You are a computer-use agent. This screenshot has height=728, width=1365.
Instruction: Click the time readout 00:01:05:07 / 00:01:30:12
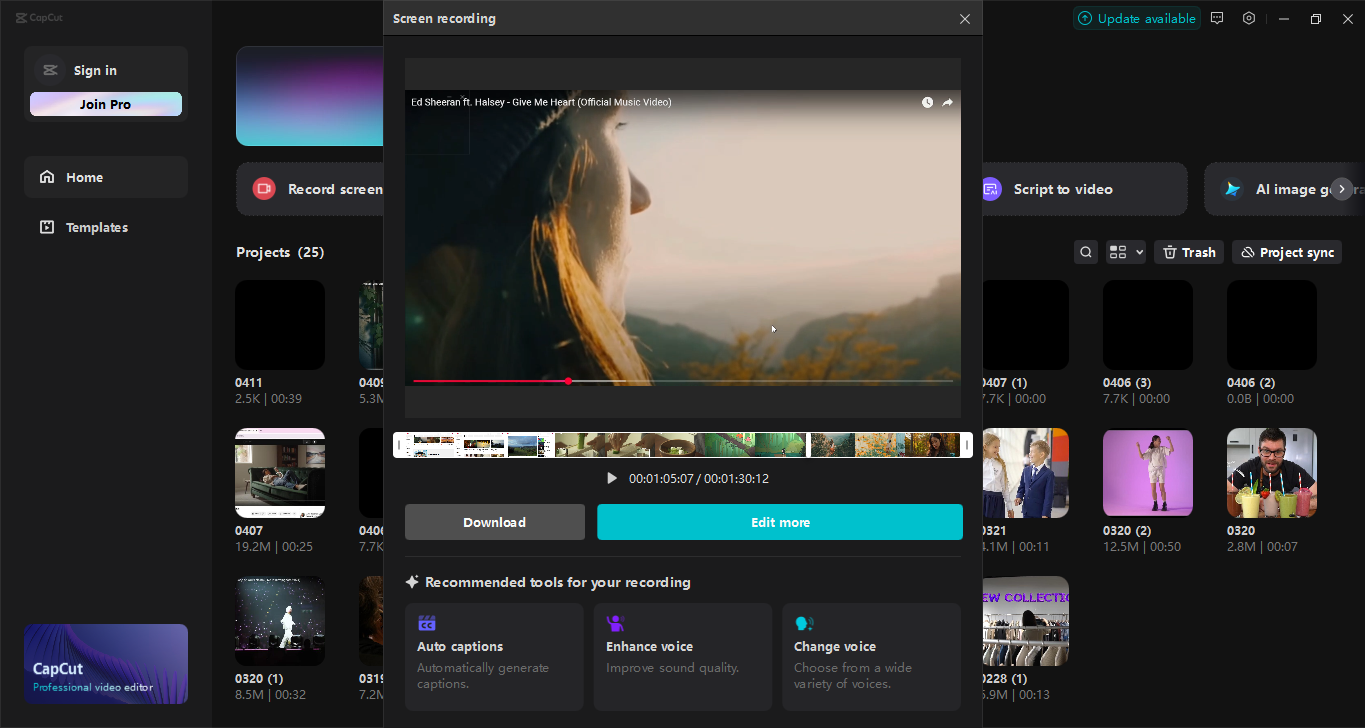[699, 479]
